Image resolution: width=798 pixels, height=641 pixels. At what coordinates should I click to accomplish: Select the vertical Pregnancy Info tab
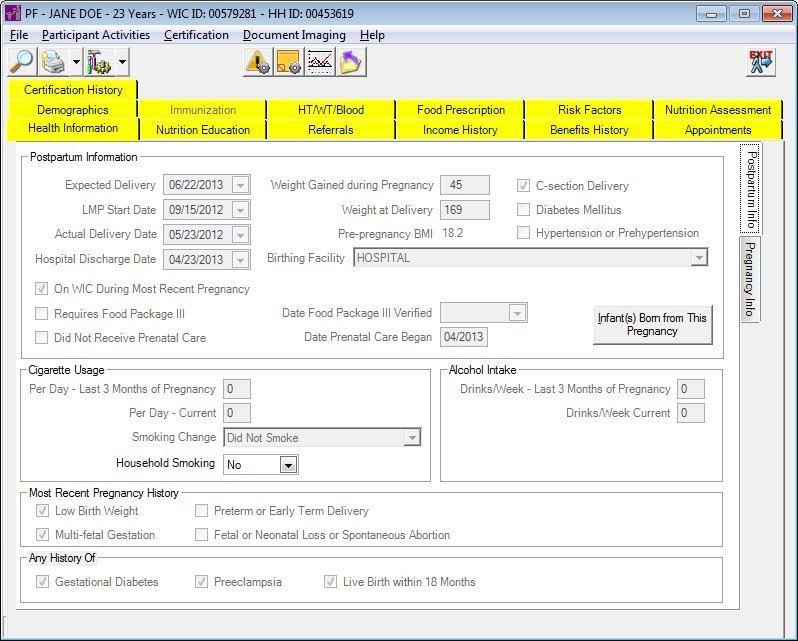pyautogui.click(x=750, y=279)
